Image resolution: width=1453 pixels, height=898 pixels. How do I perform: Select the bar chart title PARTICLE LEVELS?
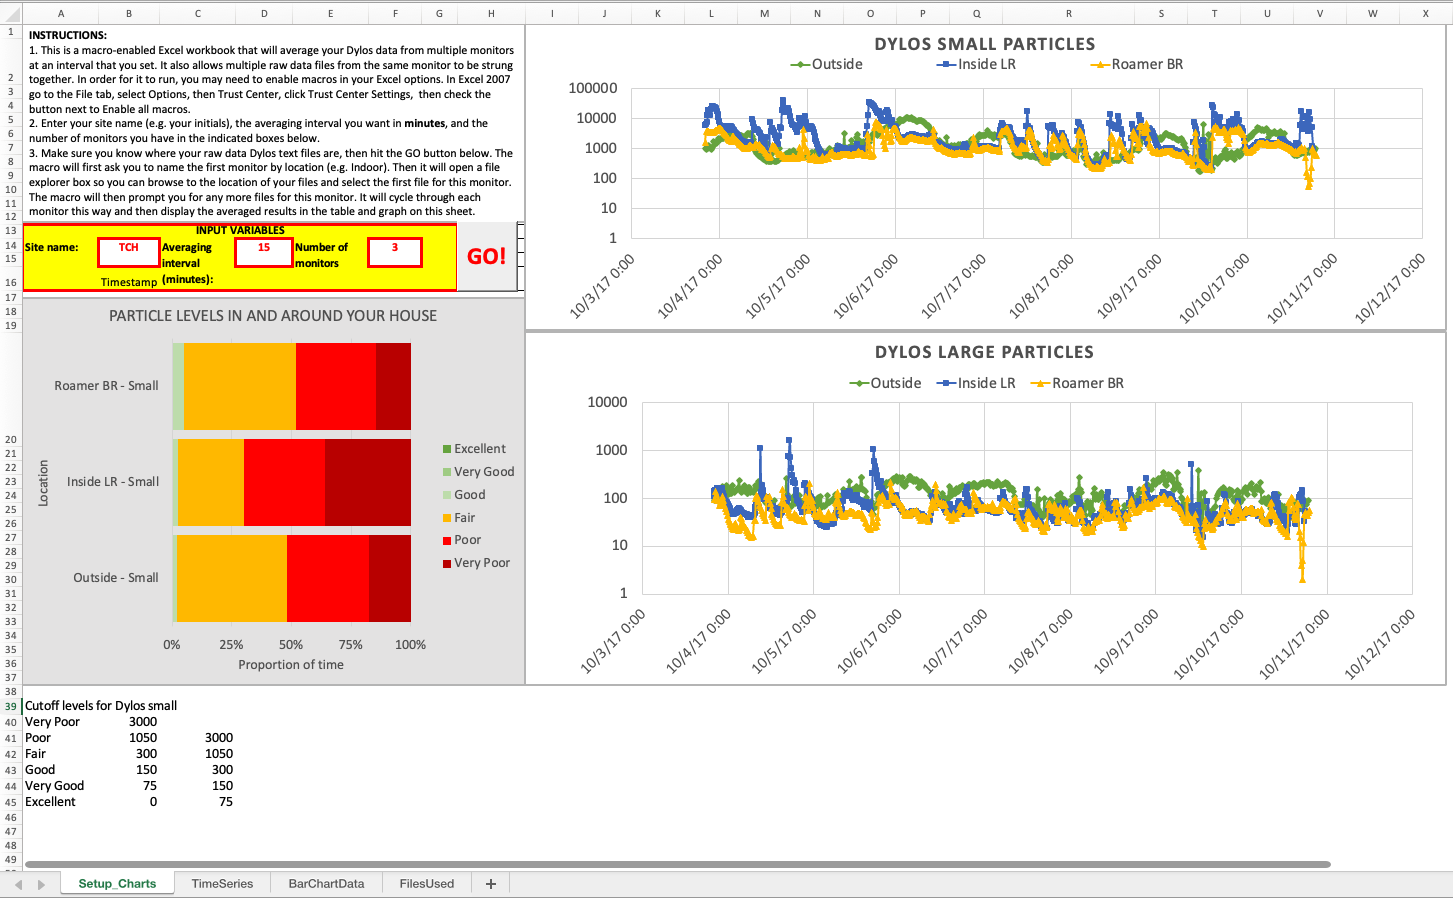273,316
